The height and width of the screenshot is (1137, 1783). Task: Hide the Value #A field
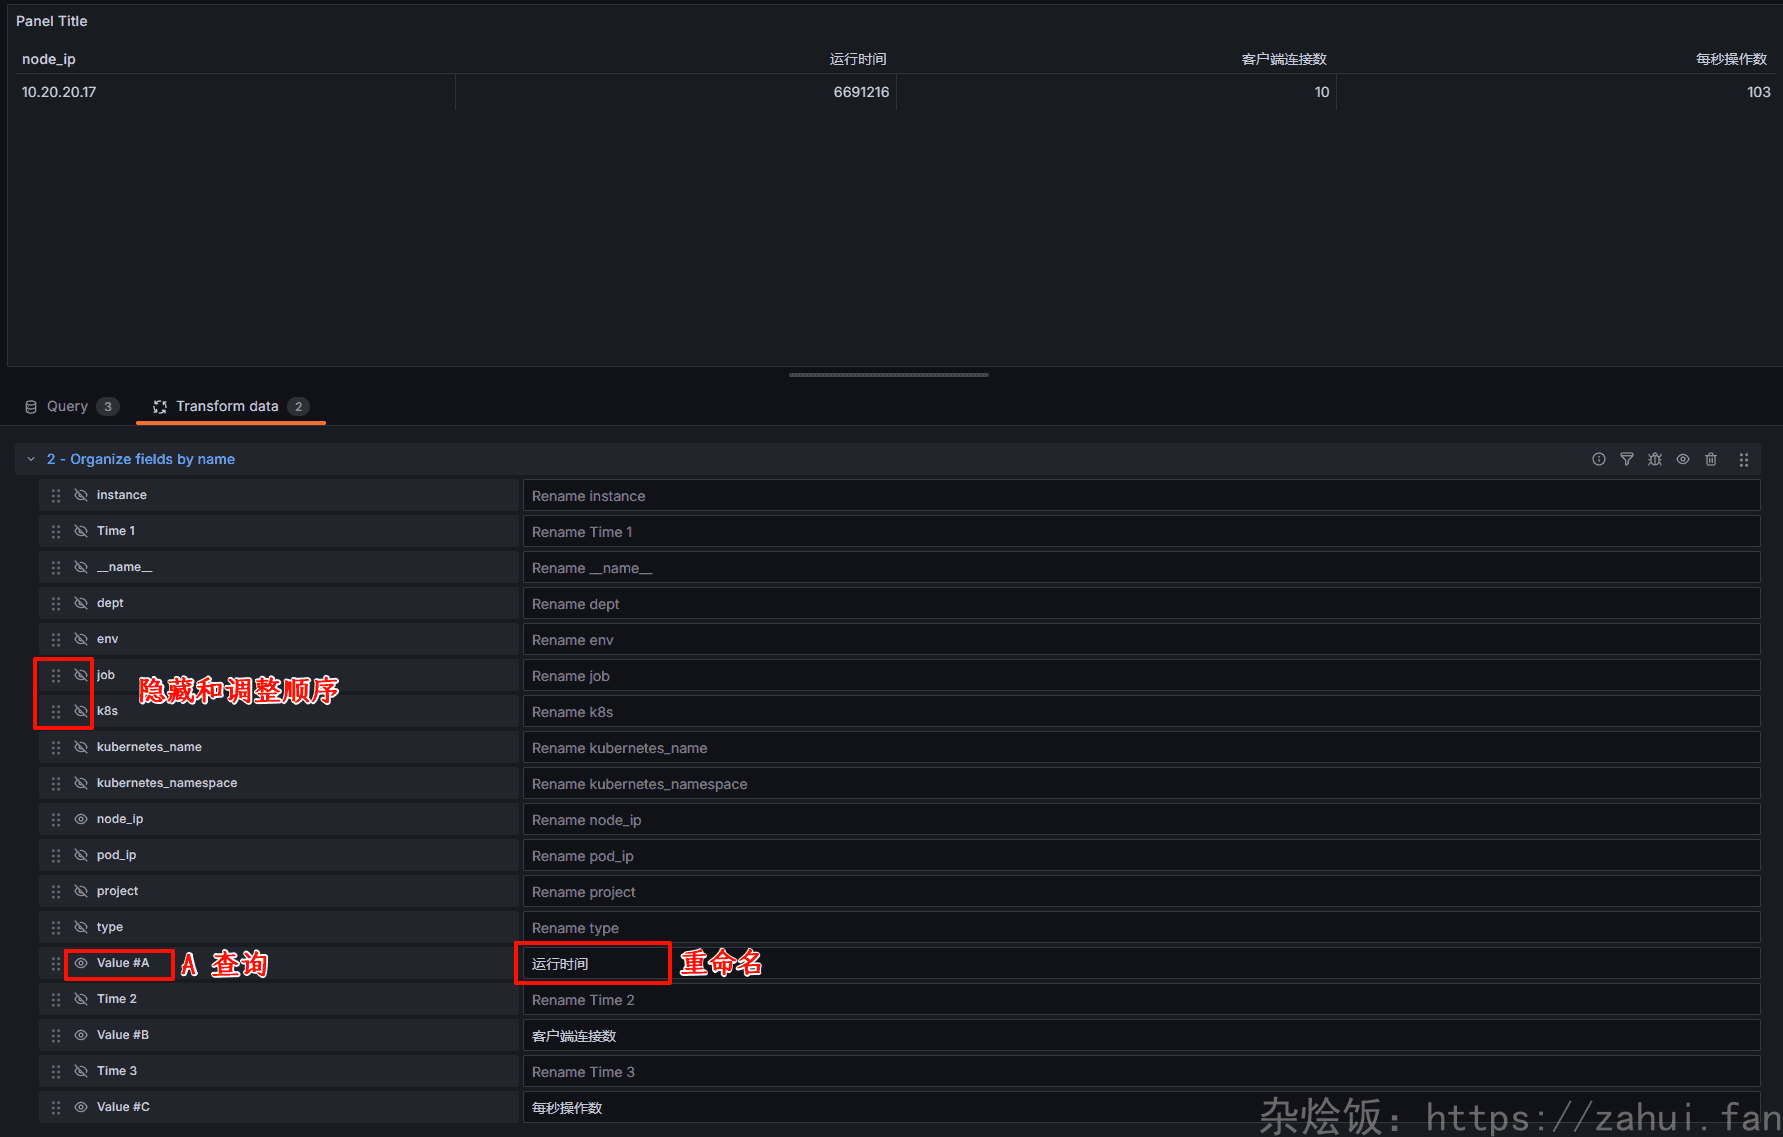[x=81, y=963]
